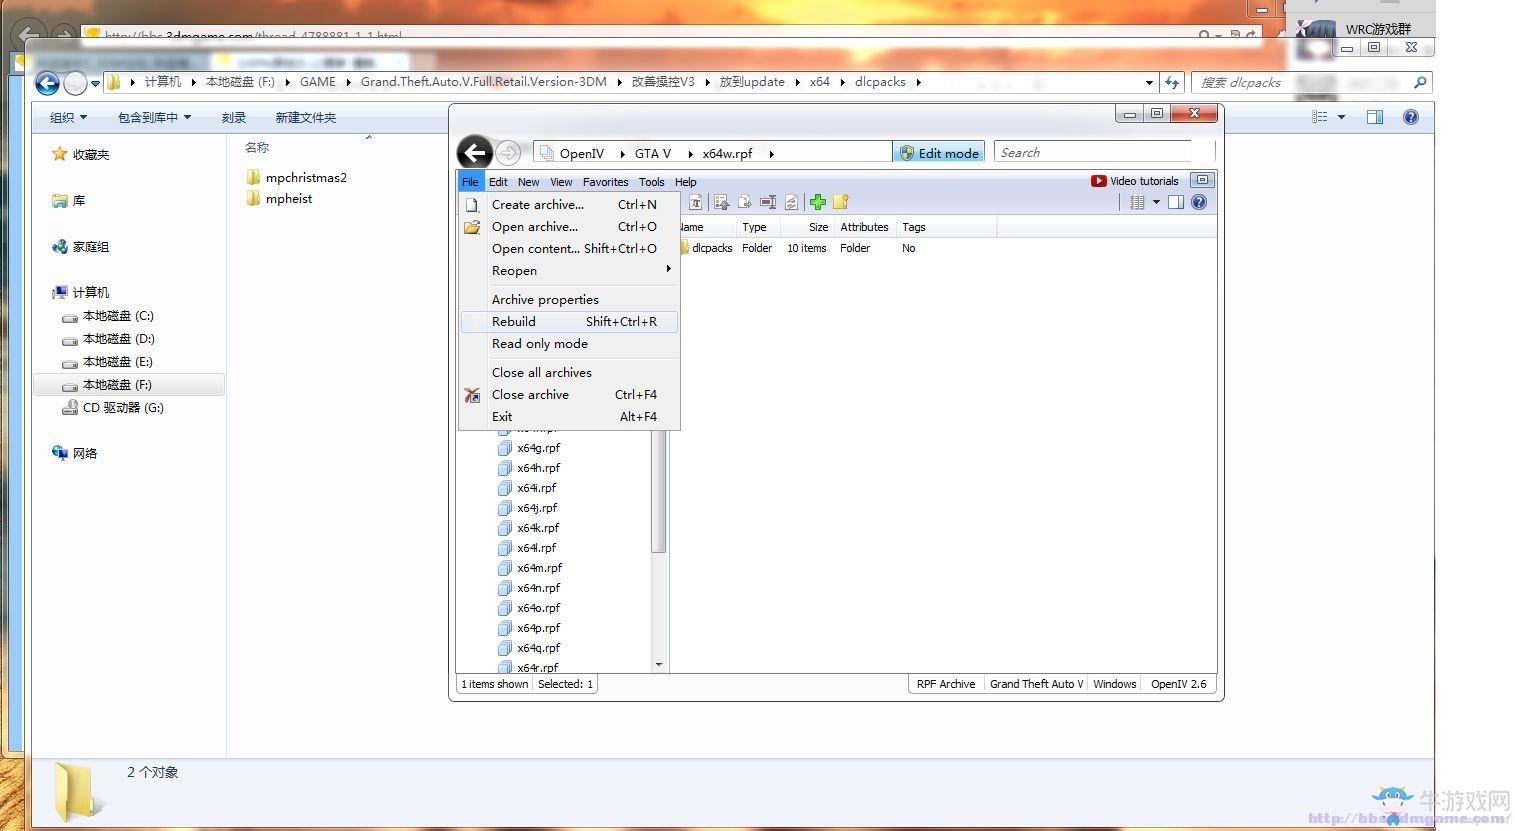Open the mpheist folder in Explorer
The width and height of the screenshot is (1515, 831).
(x=279, y=198)
